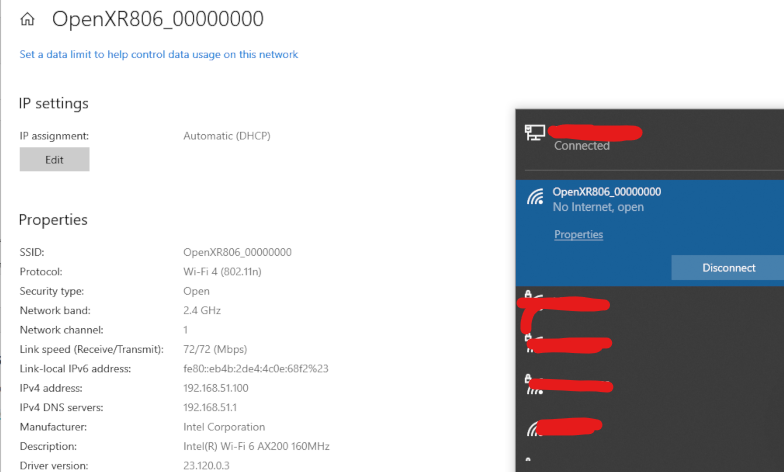The height and width of the screenshot is (472, 784).
Task: Select description Intel(R) Wi-Fi 6 AX200 160MHz
Action: pyautogui.click(x=256, y=446)
